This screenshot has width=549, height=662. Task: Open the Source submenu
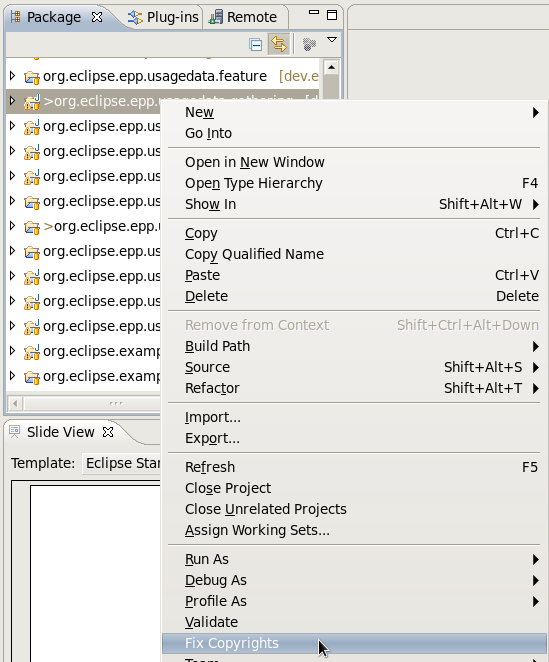click(354, 367)
